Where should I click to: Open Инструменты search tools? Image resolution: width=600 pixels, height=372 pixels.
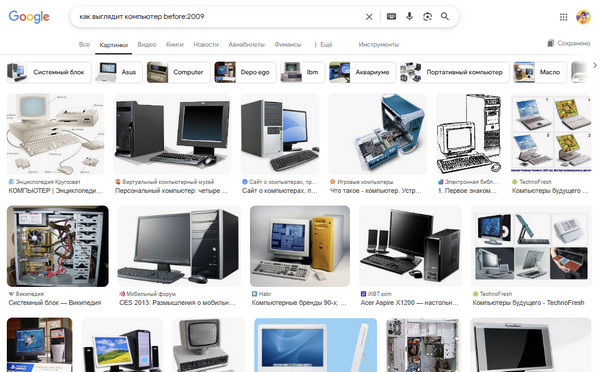click(x=378, y=44)
